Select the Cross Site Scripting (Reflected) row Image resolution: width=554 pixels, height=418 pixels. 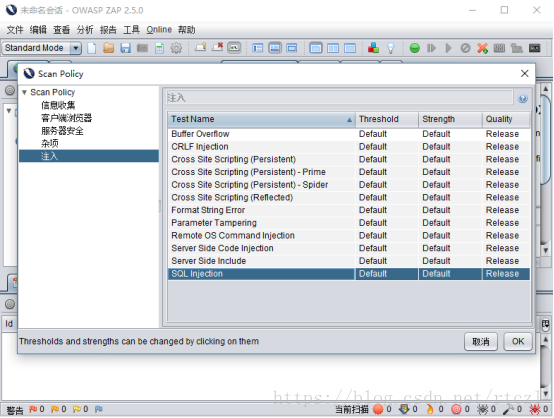tap(349, 198)
